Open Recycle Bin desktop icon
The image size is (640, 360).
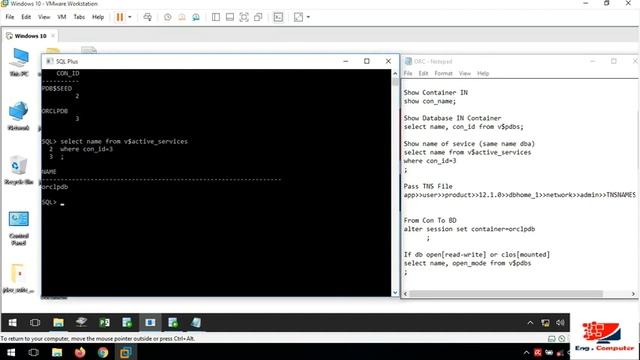coord(19,170)
